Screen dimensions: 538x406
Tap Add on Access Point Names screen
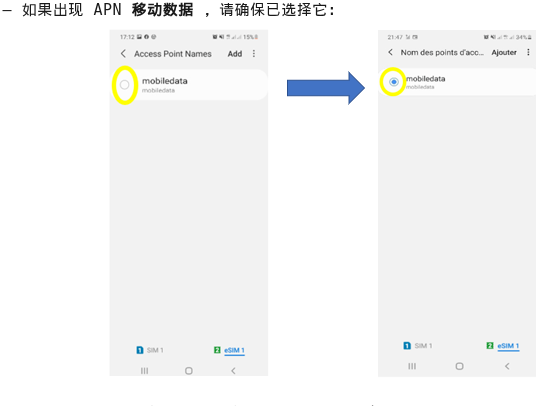coord(235,54)
